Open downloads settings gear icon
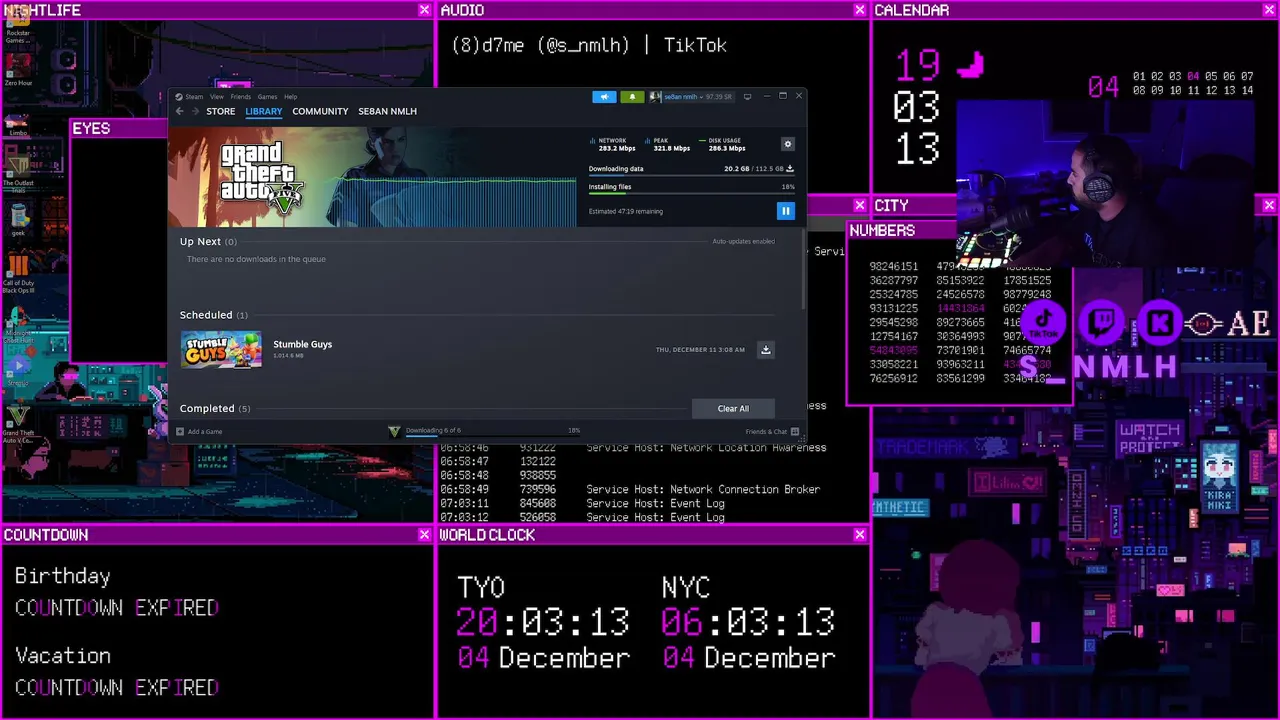1280x720 pixels. coord(787,144)
